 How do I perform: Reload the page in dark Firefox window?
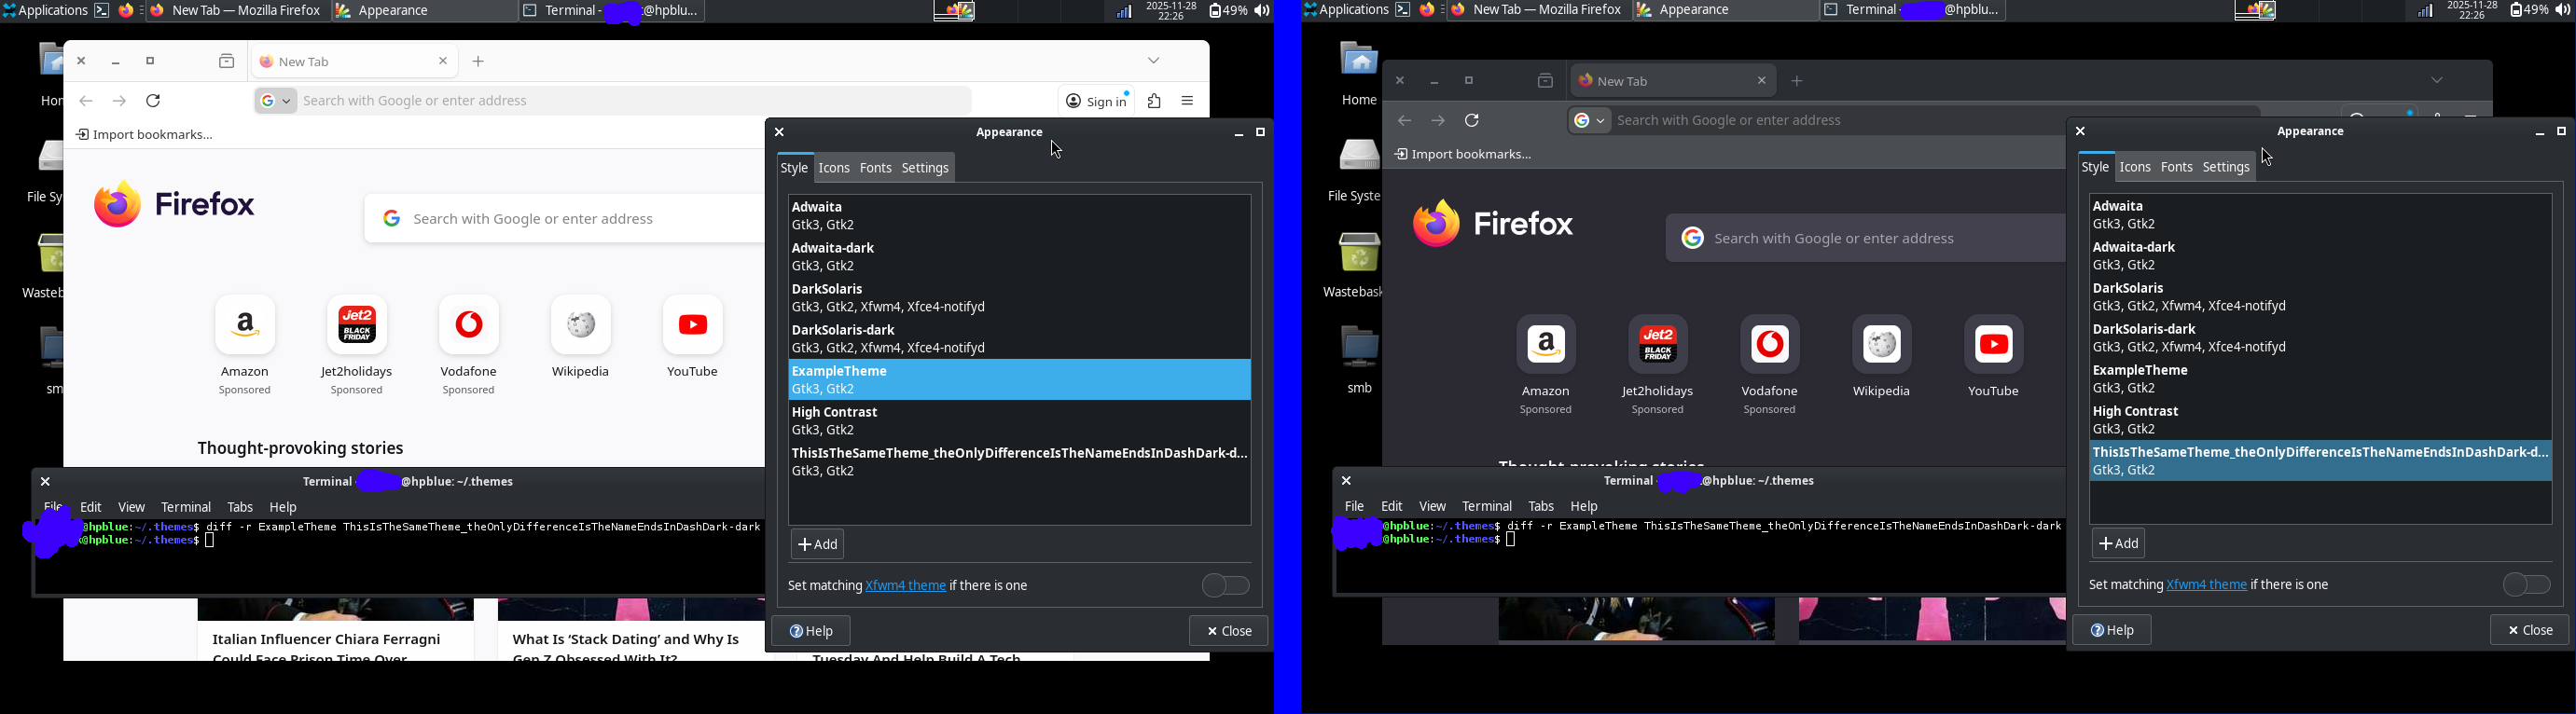[x=1473, y=121]
